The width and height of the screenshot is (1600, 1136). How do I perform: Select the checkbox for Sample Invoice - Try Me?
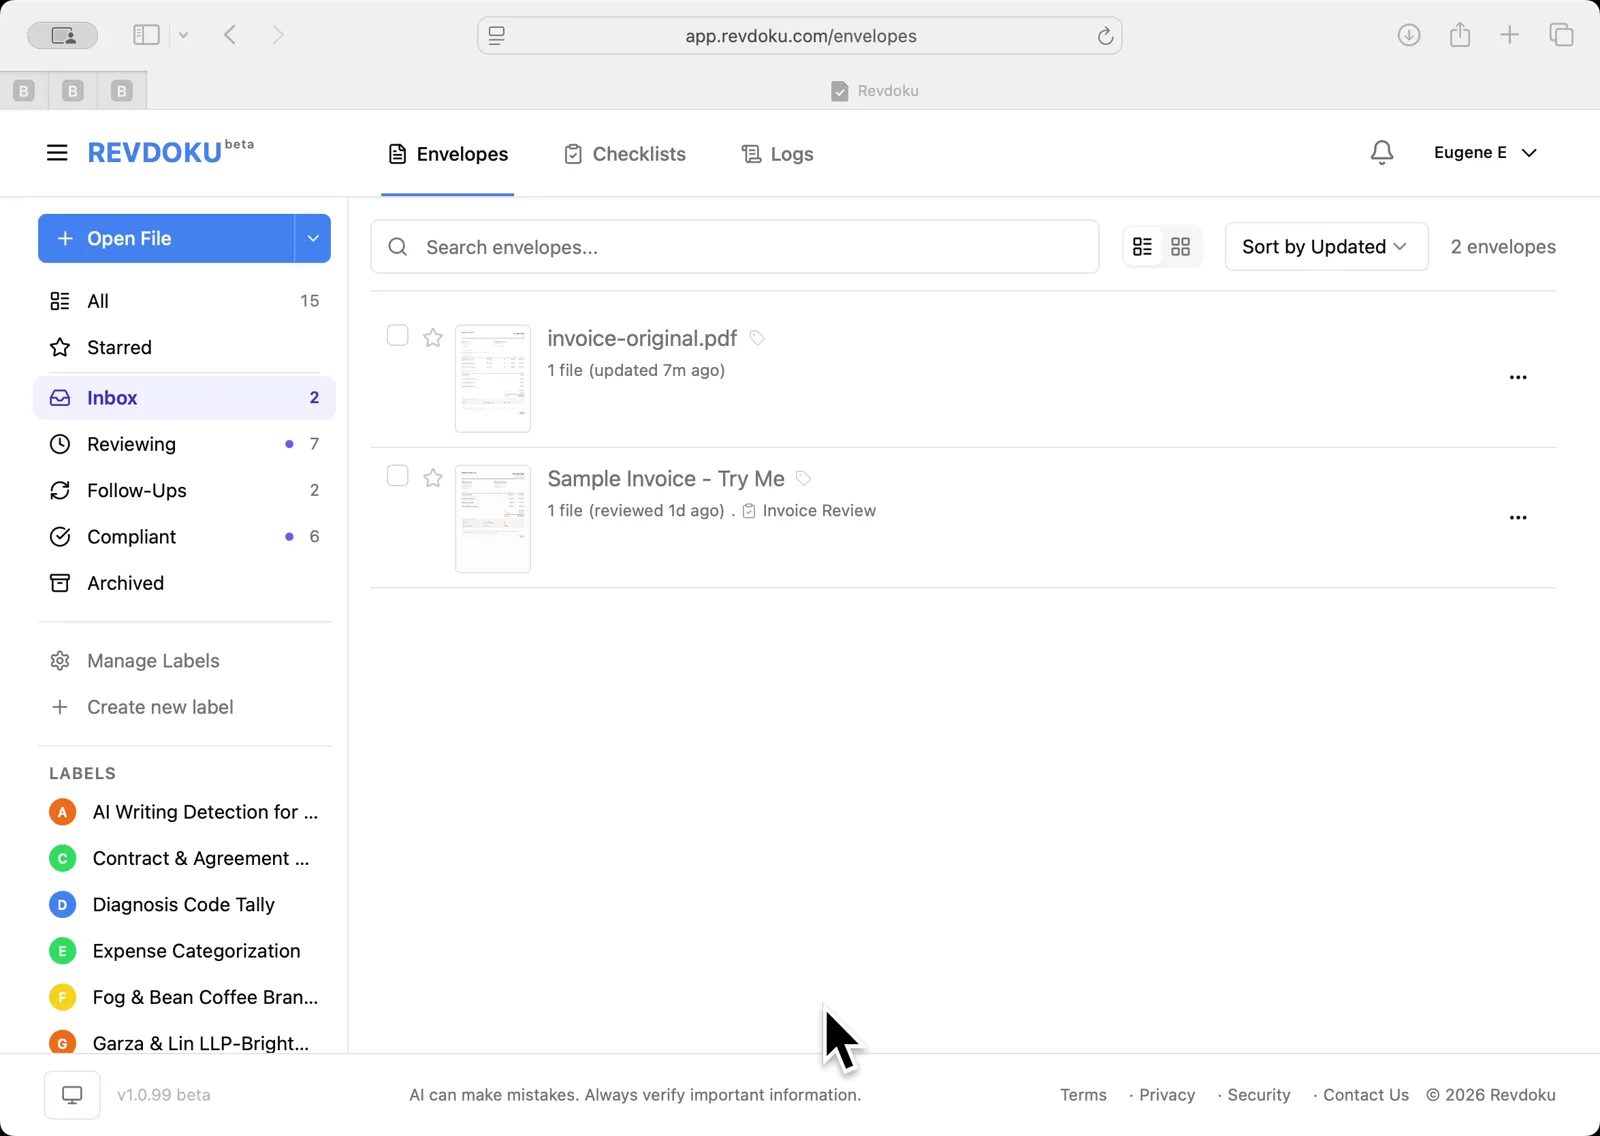click(397, 477)
